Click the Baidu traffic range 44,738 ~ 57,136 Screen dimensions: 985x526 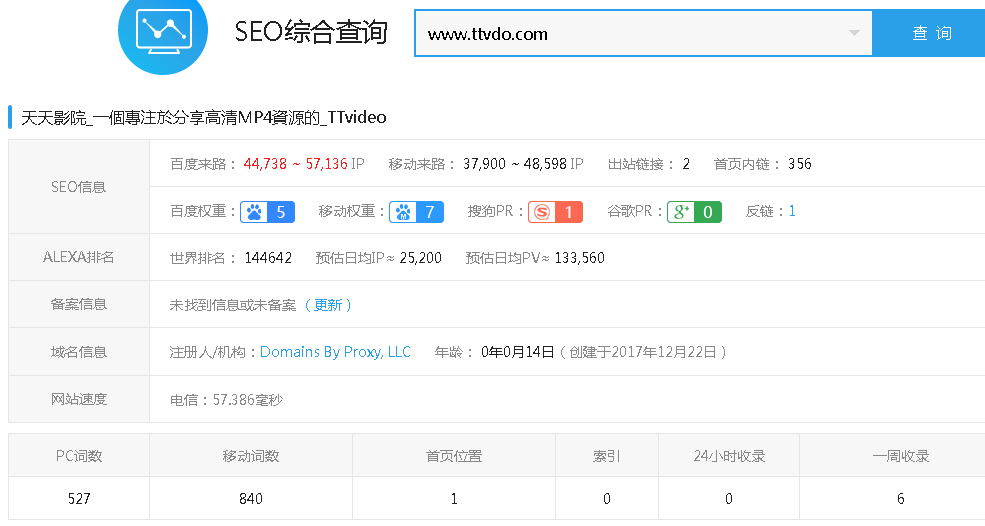pyautogui.click(x=295, y=164)
